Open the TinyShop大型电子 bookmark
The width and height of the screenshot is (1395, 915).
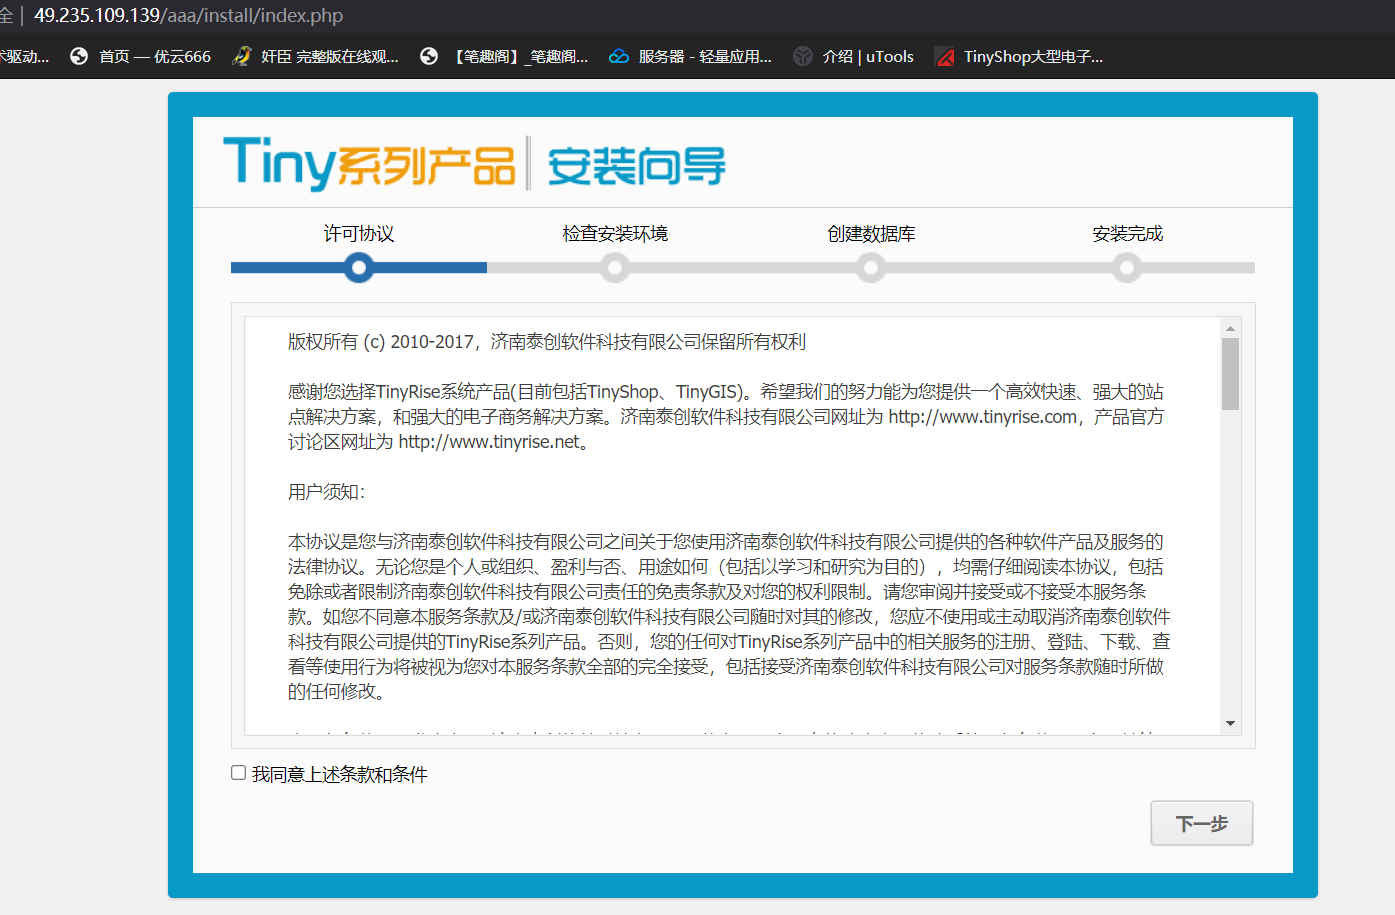[1019, 57]
